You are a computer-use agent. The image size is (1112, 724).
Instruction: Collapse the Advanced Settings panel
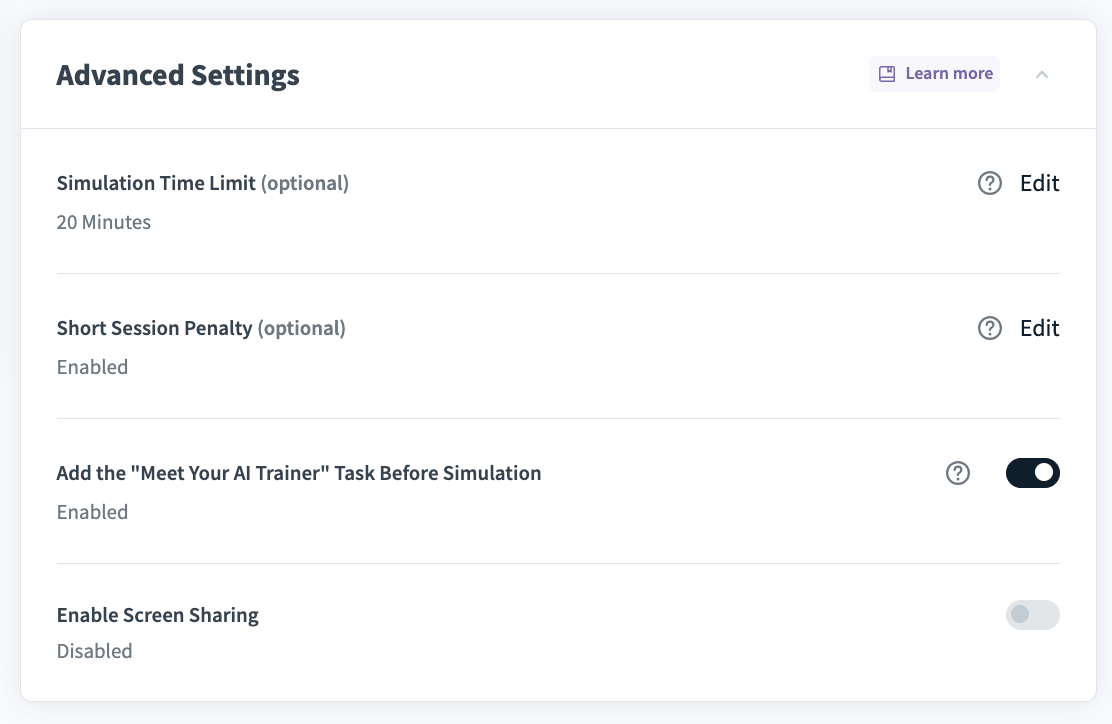tap(1042, 74)
